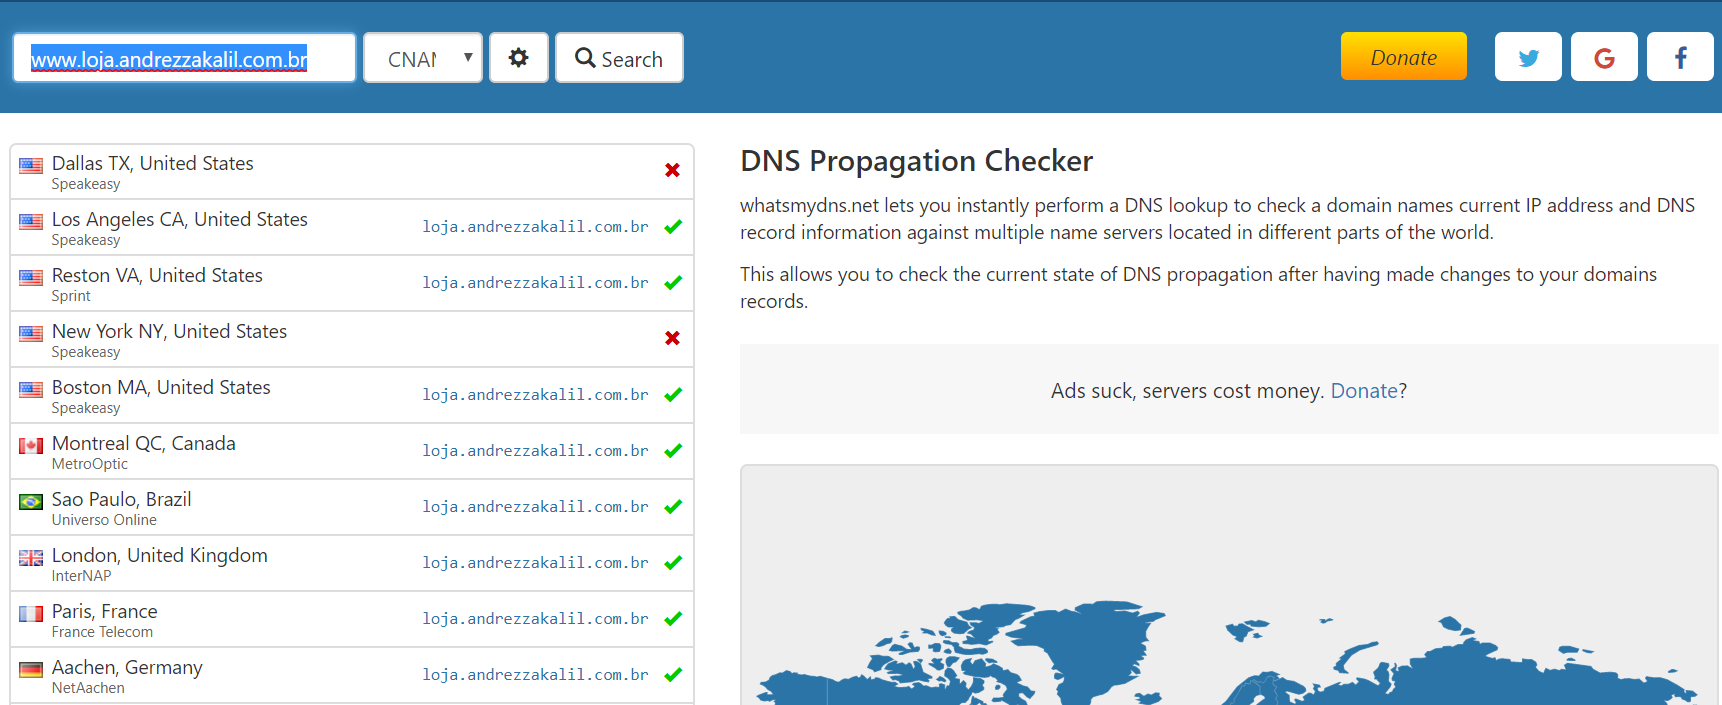Click the Canada flag beside Montreal QC
The height and width of the screenshot is (705, 1722).
[31, 445]
